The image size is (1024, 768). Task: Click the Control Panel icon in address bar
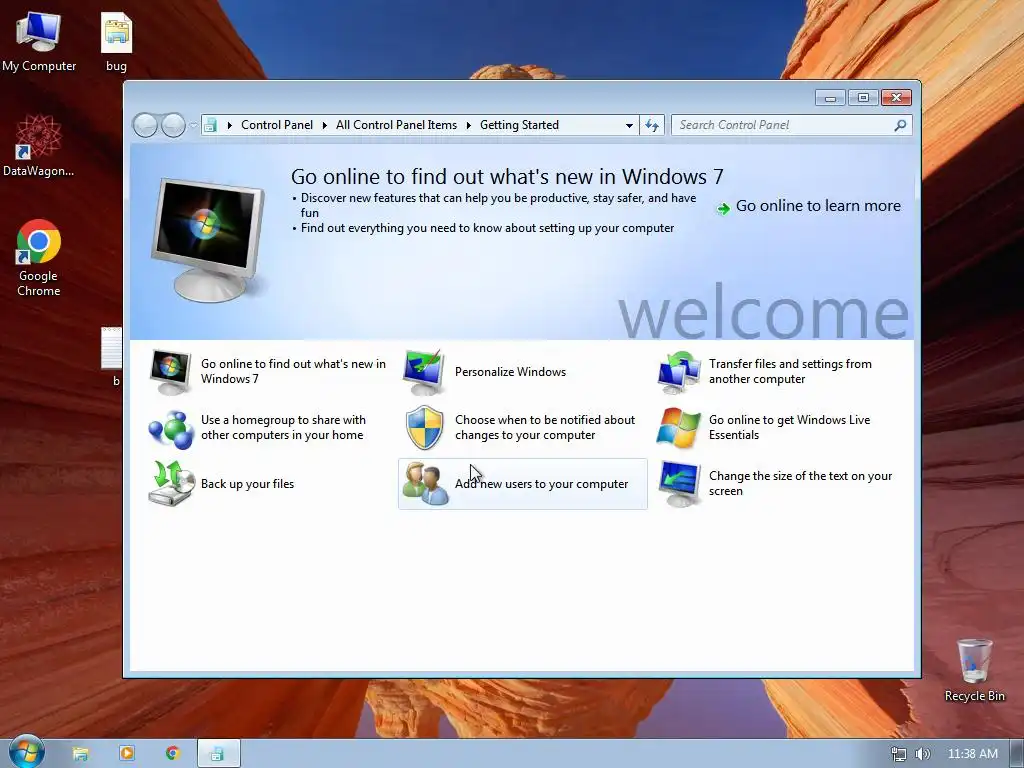coord(210,125)
